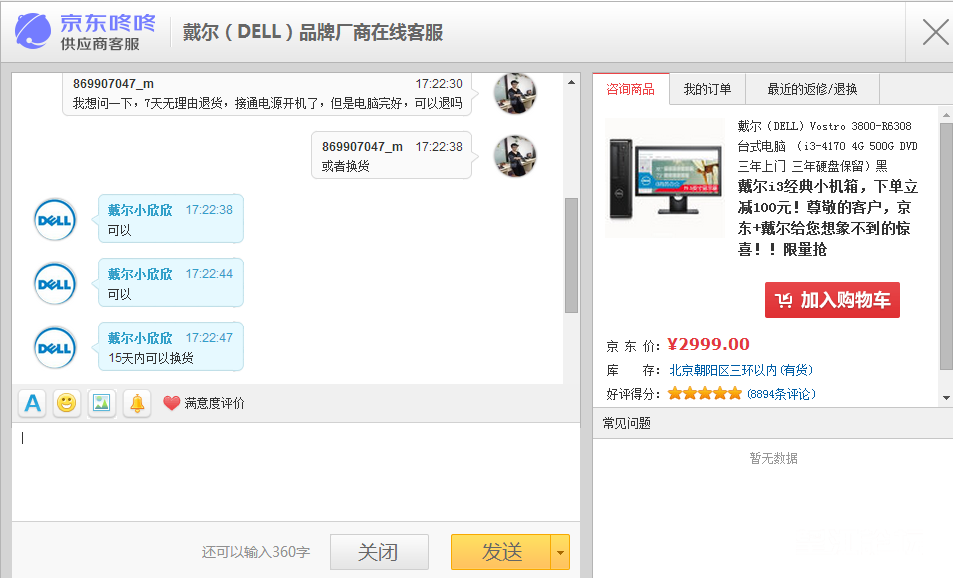Click the 发送 send button
This screenshot has height=578, width=953.
501,552
